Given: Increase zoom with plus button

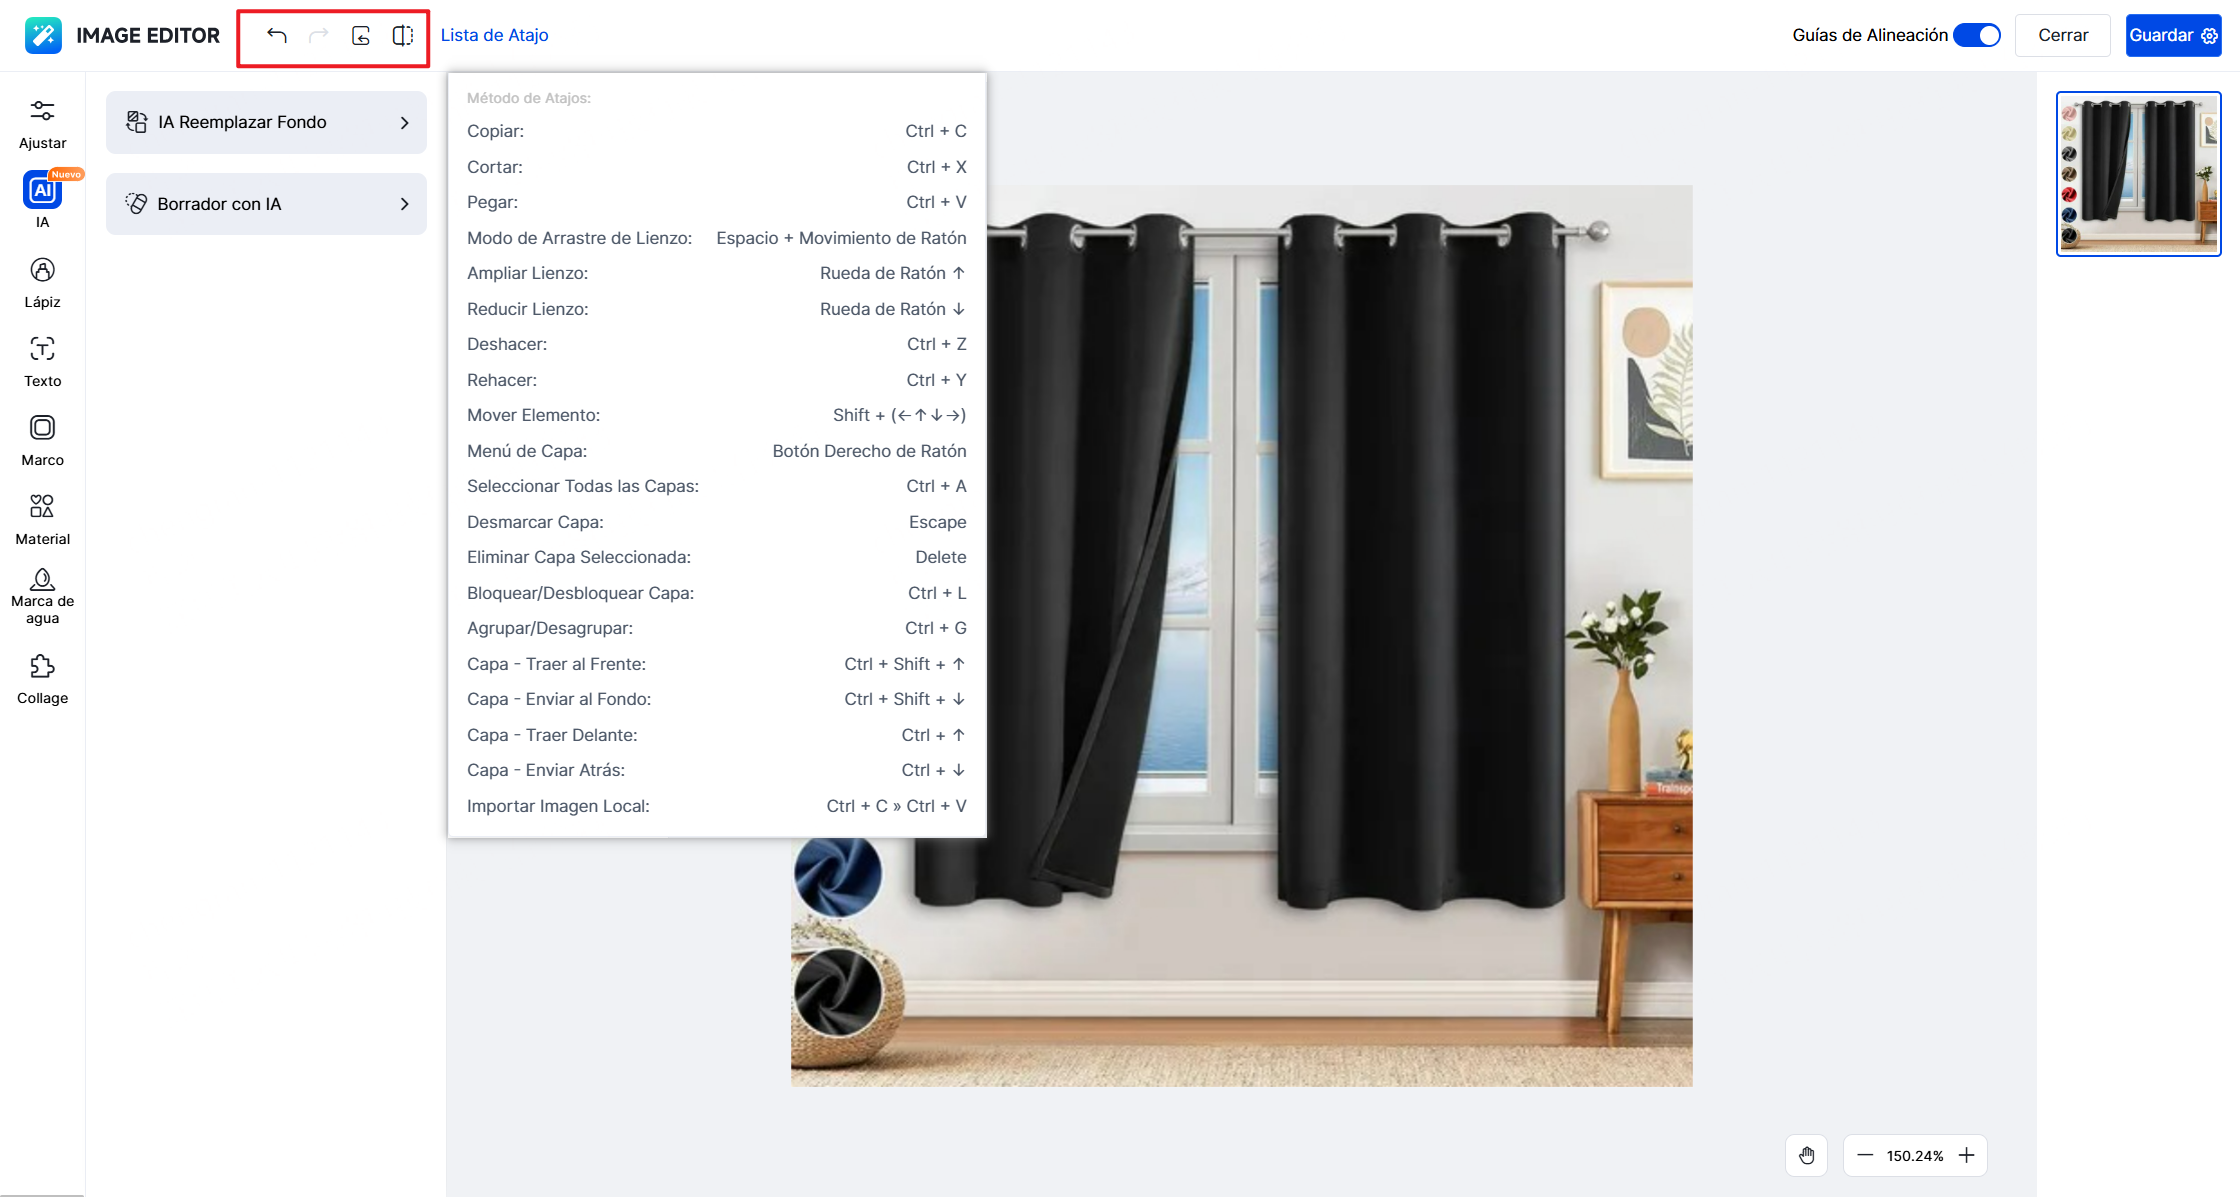Looking at the screenshot, I should pyautogui.click(x=1966, y=1155).
